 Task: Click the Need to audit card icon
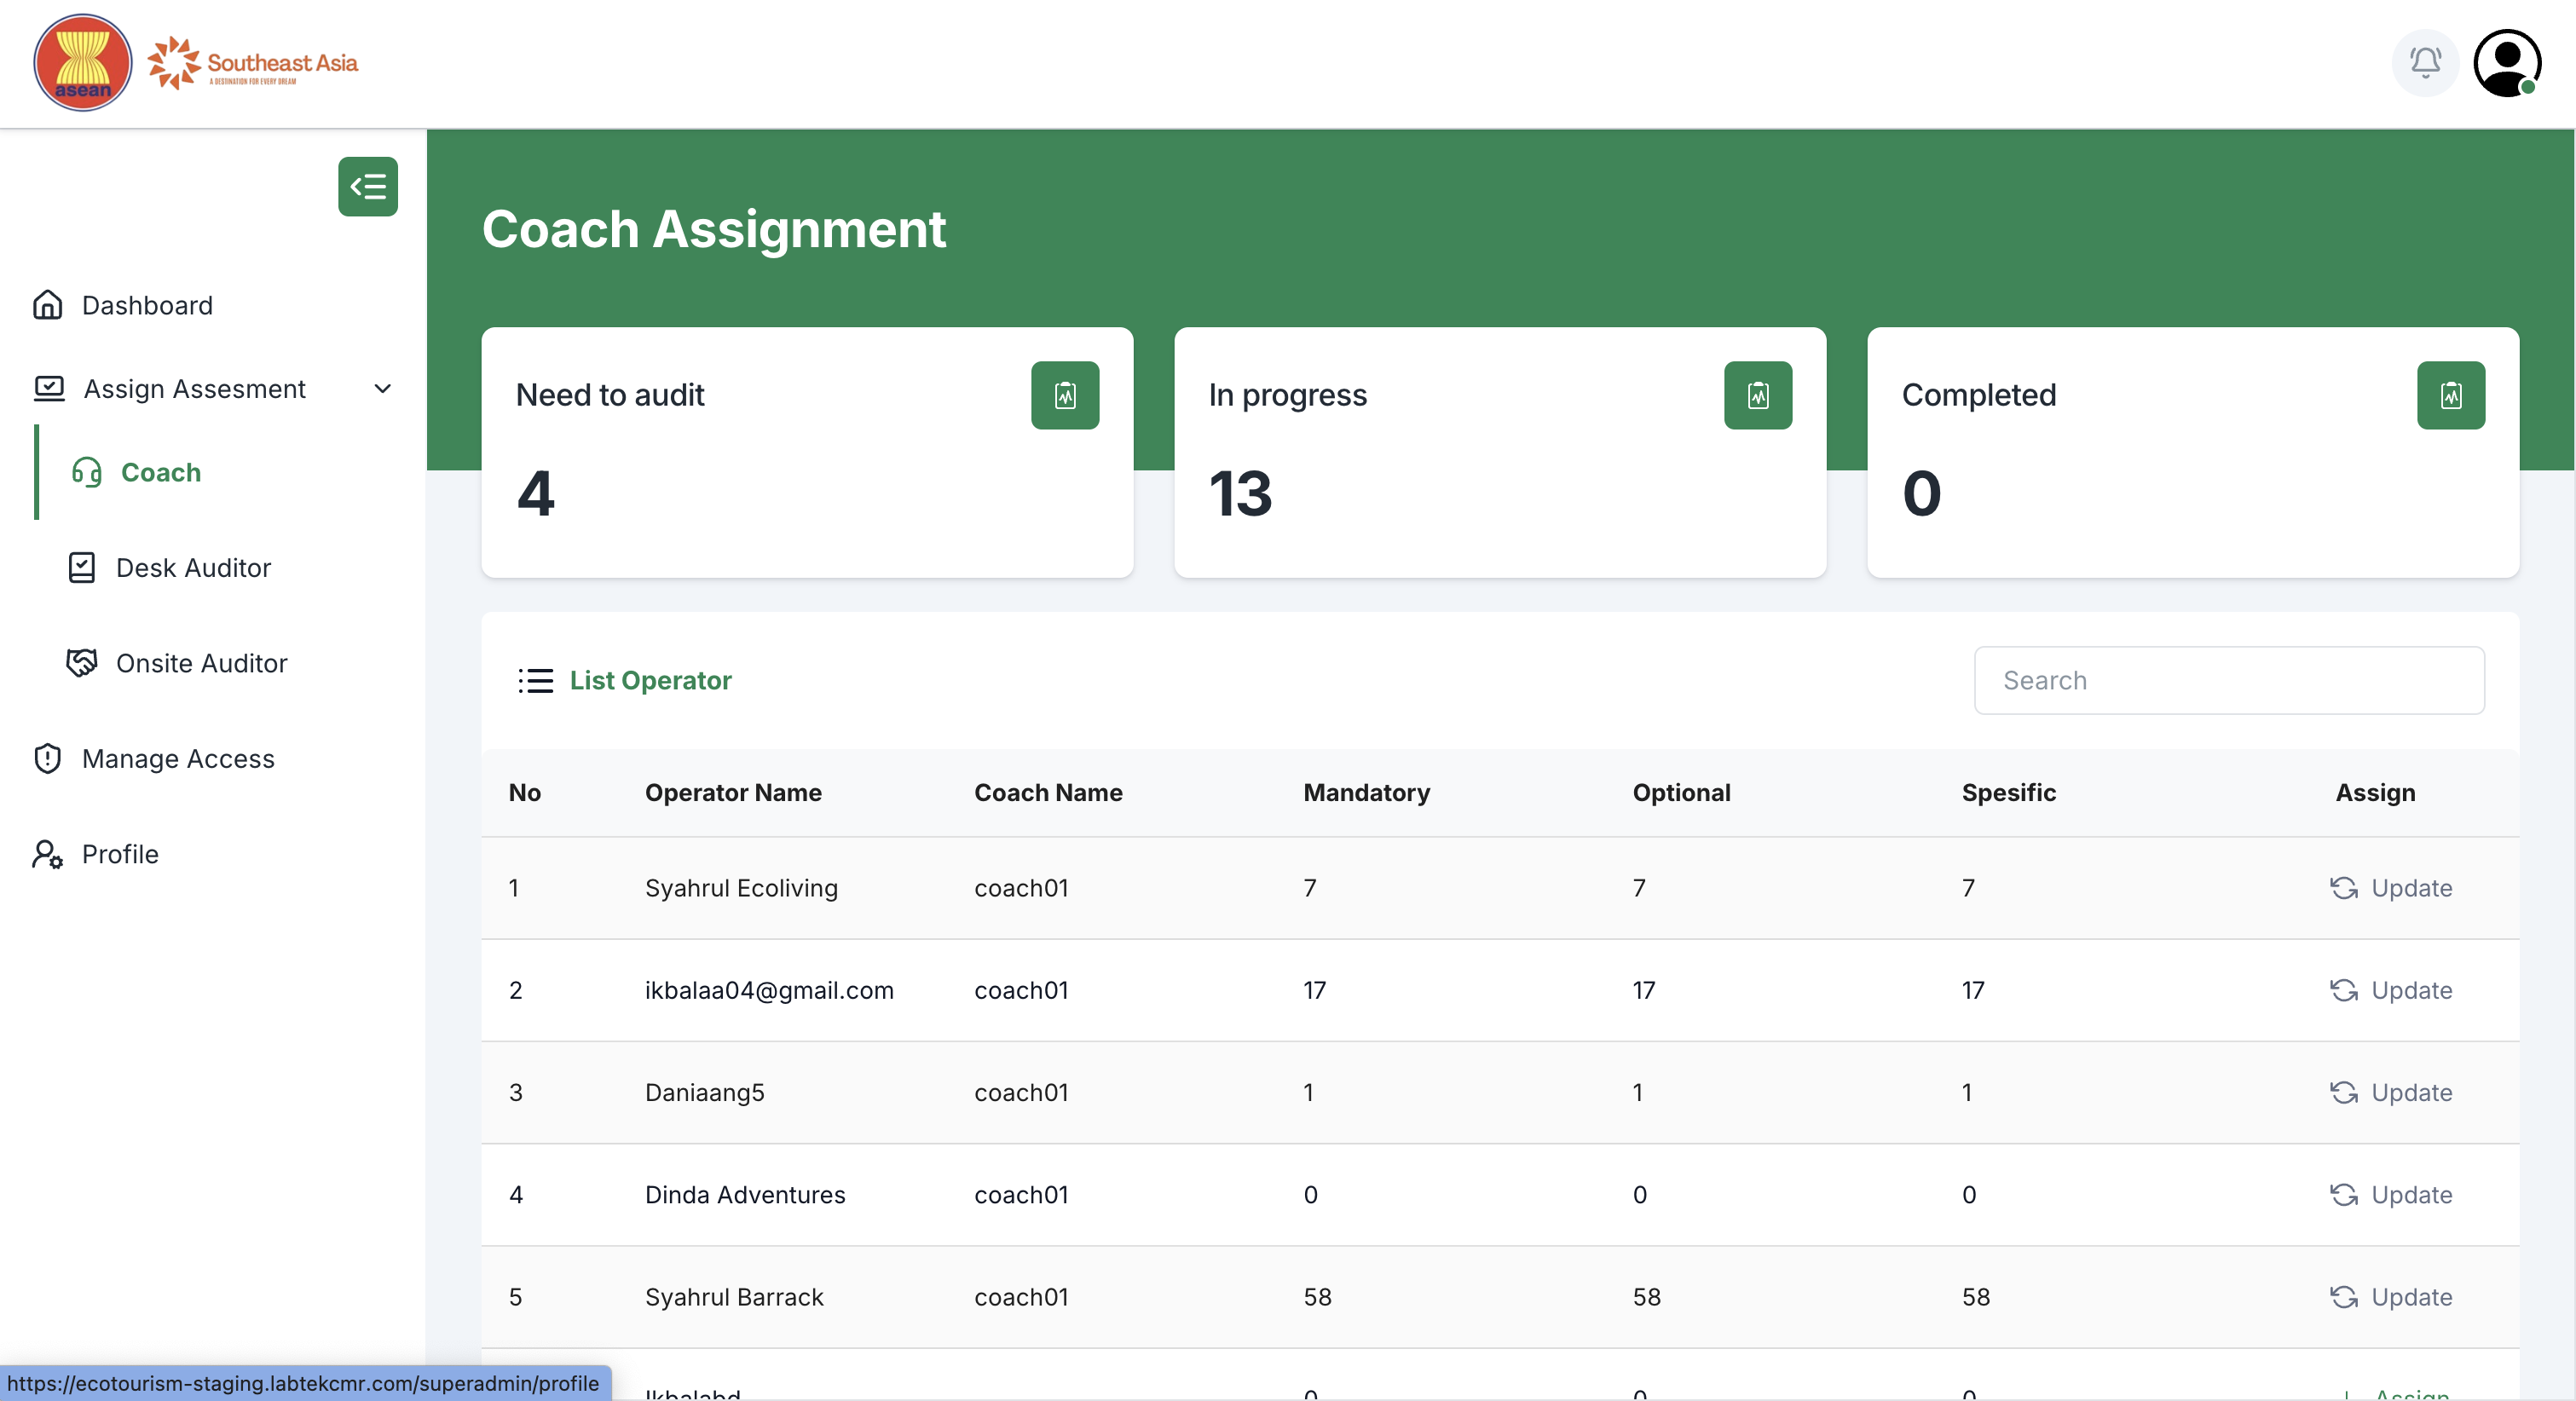point(1065,396)
